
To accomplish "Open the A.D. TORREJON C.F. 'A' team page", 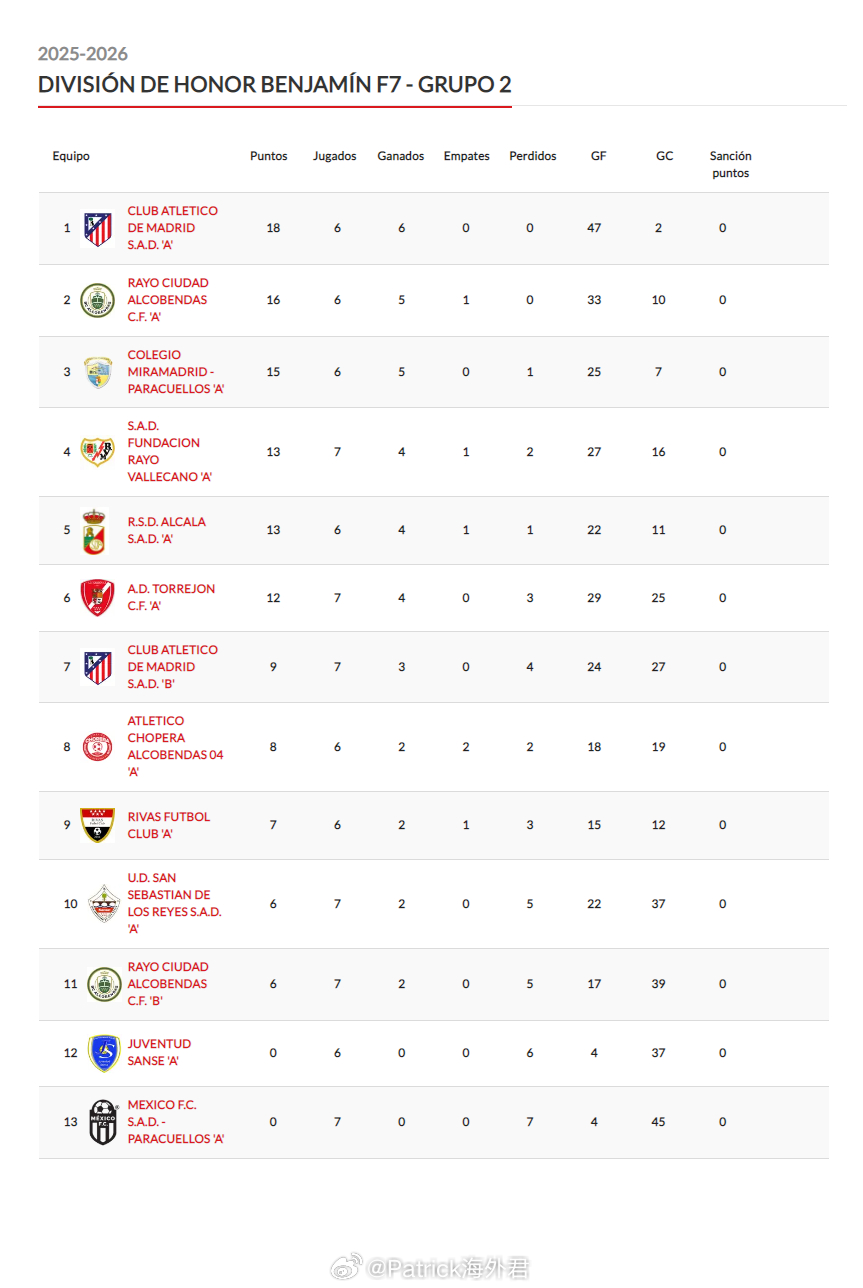I will tap(171, 598).
